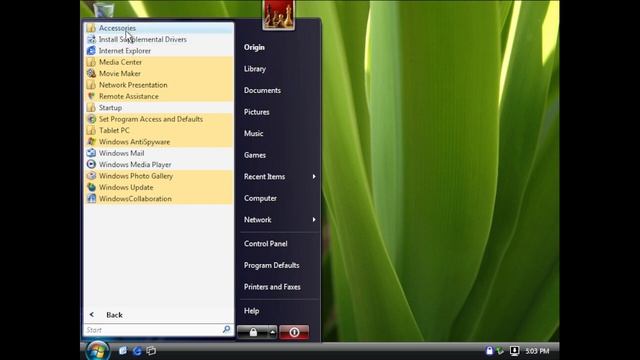Click the WindowsCollaboration icon
Screen dimensions: 640x360
click(91, 199)
